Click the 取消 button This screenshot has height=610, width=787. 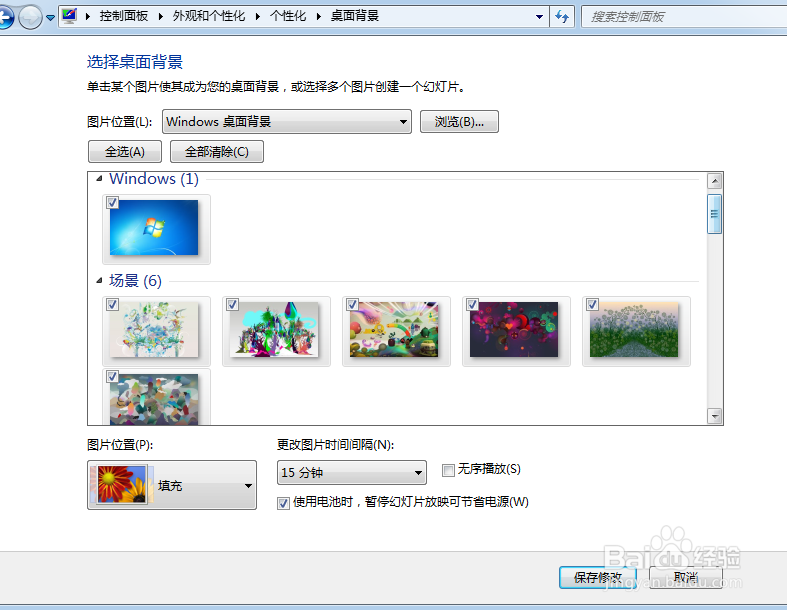[x=686, y=577]
